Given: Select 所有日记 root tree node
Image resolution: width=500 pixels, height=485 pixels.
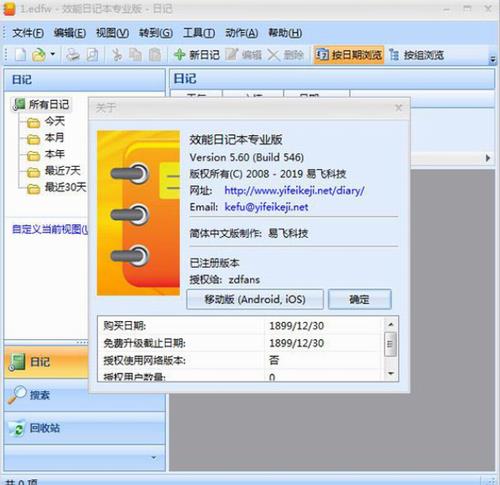Looking at the screenshot, I should tap(49, 104).
